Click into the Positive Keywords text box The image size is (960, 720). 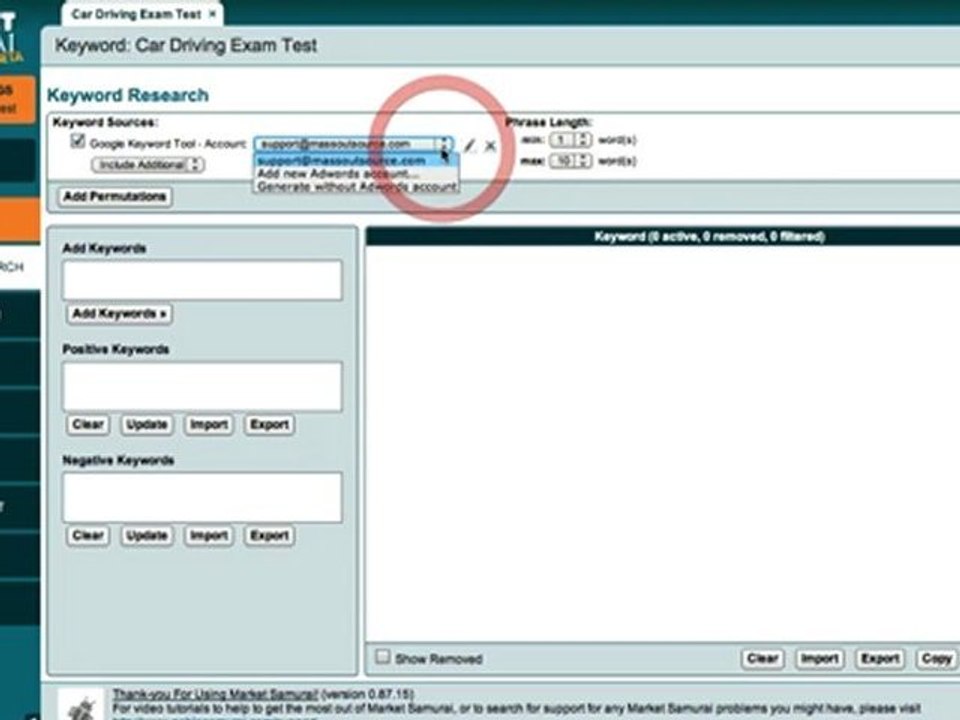click(202, 386)
